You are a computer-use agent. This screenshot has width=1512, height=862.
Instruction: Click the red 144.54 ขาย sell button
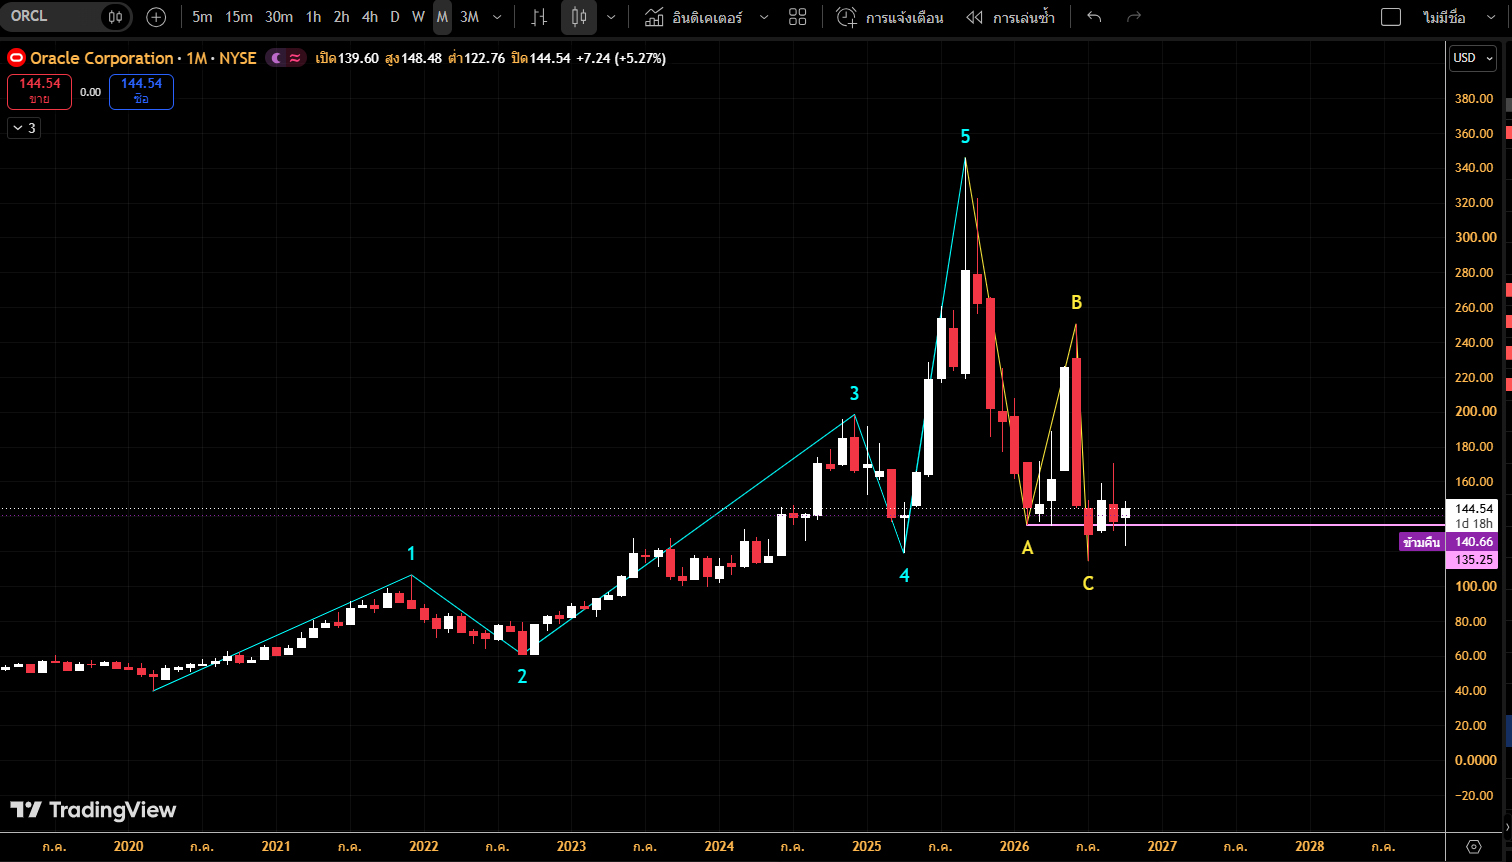(x=39, y=92)
